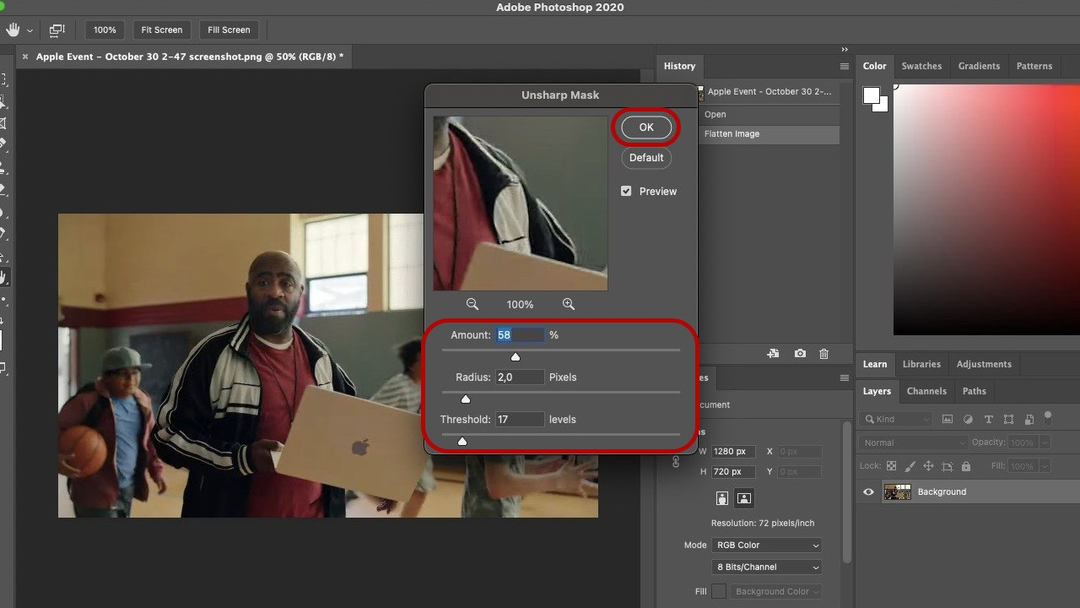Open the Swatches tab
The height and width of the screenshot is (608, 1080).
tap(921, 66)
